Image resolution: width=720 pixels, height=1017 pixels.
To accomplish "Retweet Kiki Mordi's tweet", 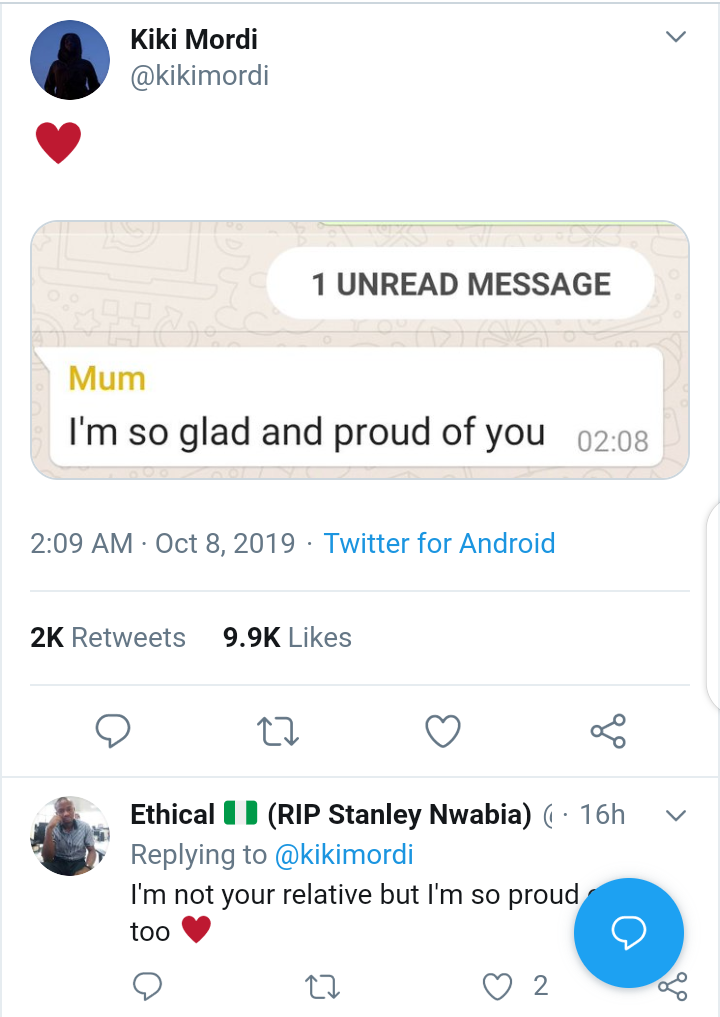I will (x=277, y=731).
